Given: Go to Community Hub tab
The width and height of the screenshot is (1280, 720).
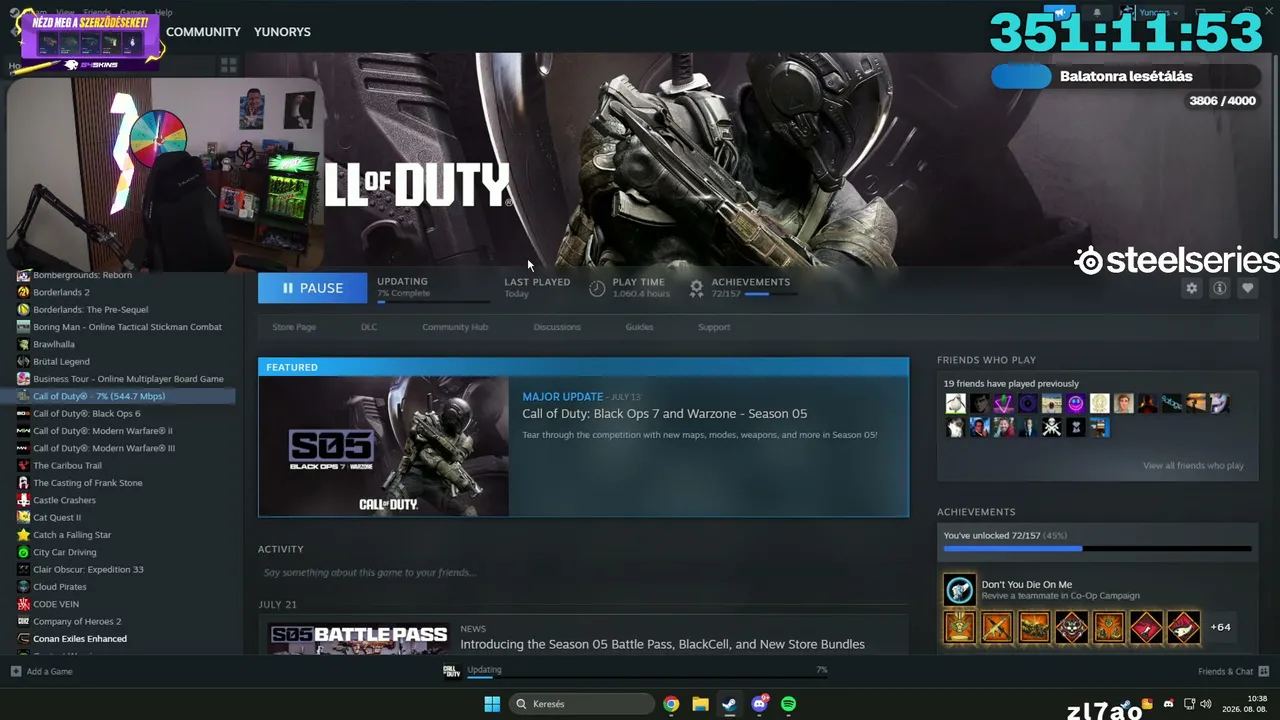Looking at the screenshot, I should [x=455, y=327].
